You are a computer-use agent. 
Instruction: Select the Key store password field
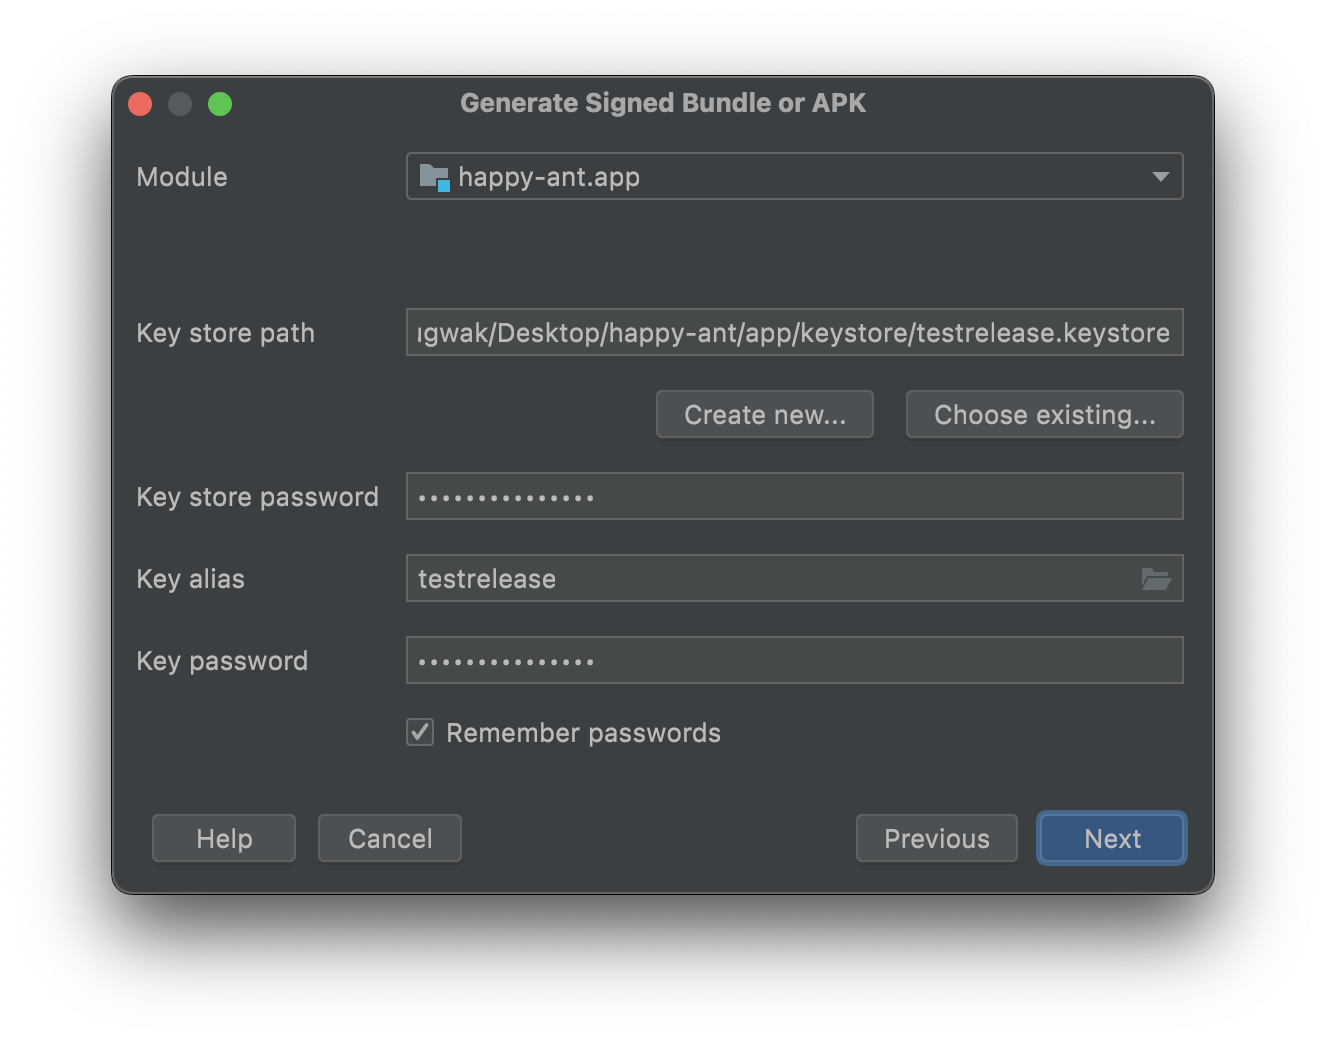794,496
